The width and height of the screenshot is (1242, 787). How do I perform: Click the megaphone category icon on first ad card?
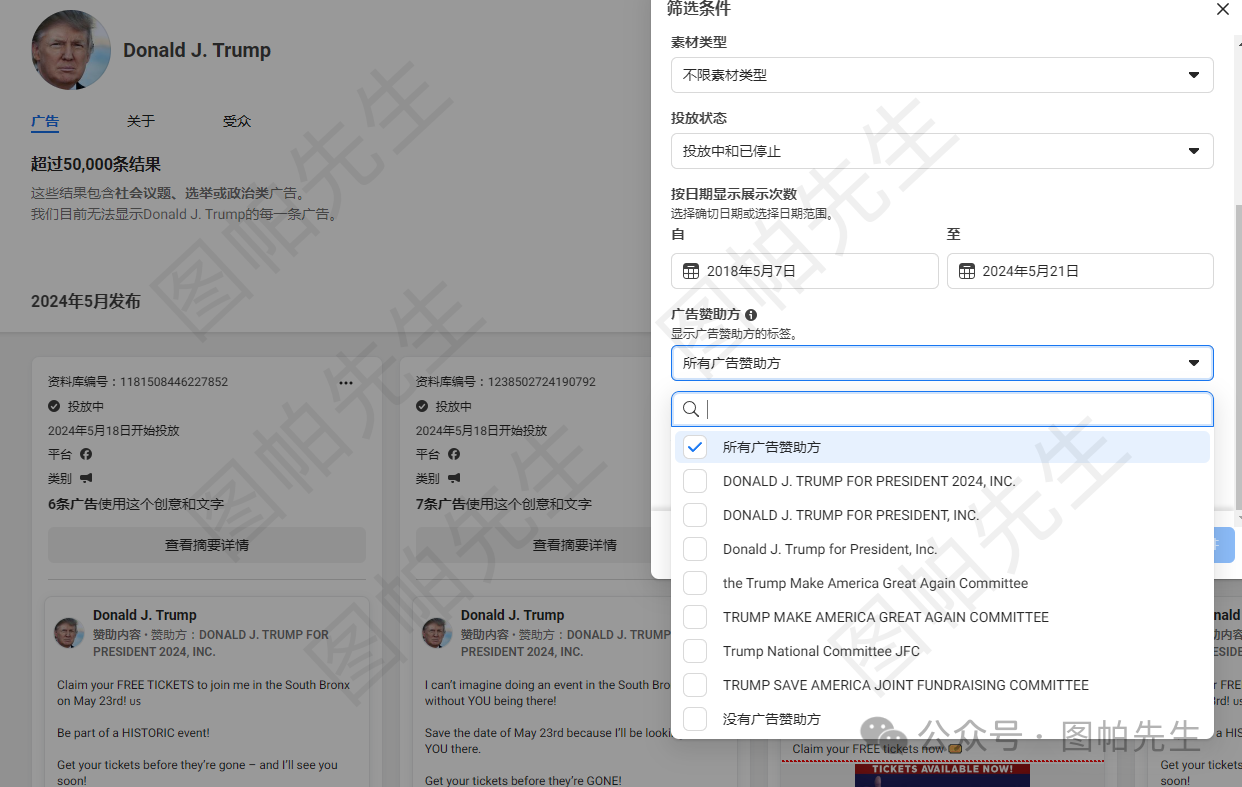(86, 478)
